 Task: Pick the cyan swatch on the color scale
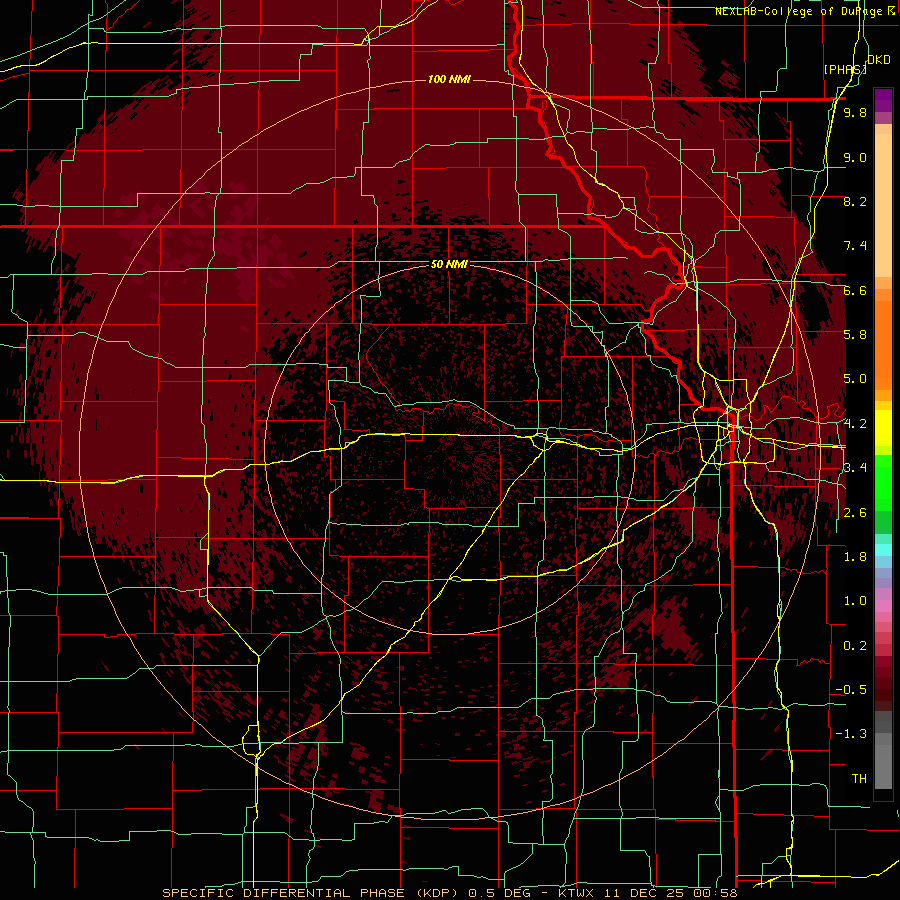[x=883, y=550]
